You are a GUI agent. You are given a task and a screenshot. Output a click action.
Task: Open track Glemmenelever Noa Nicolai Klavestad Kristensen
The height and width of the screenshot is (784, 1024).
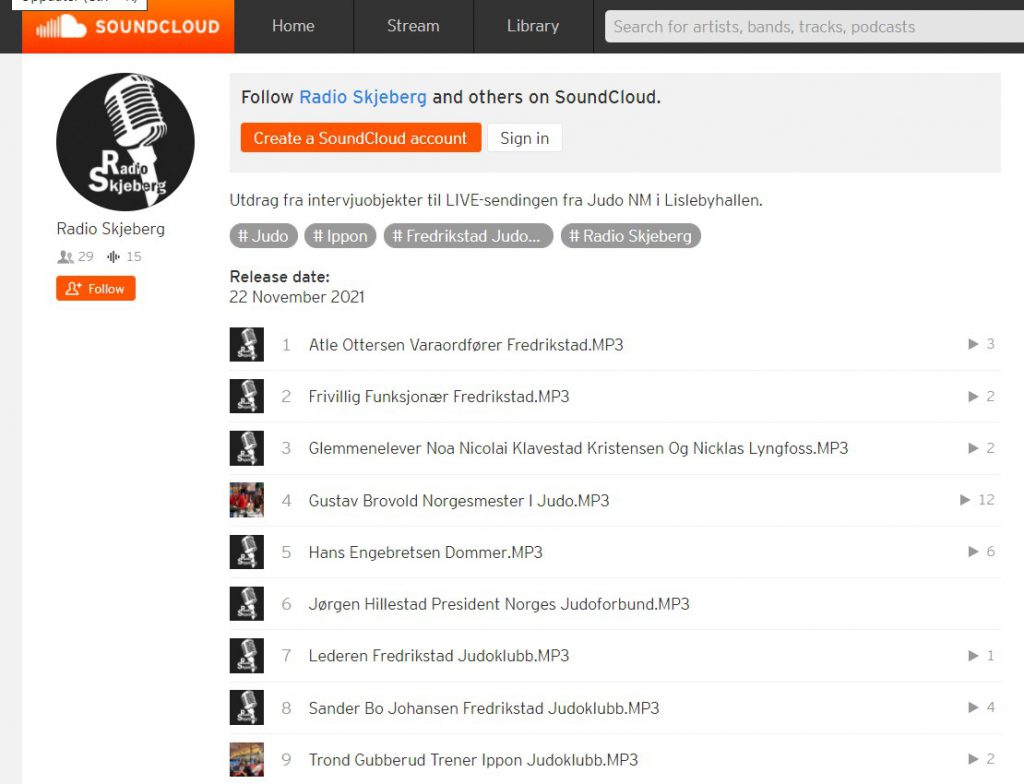(x=579, y=449)
